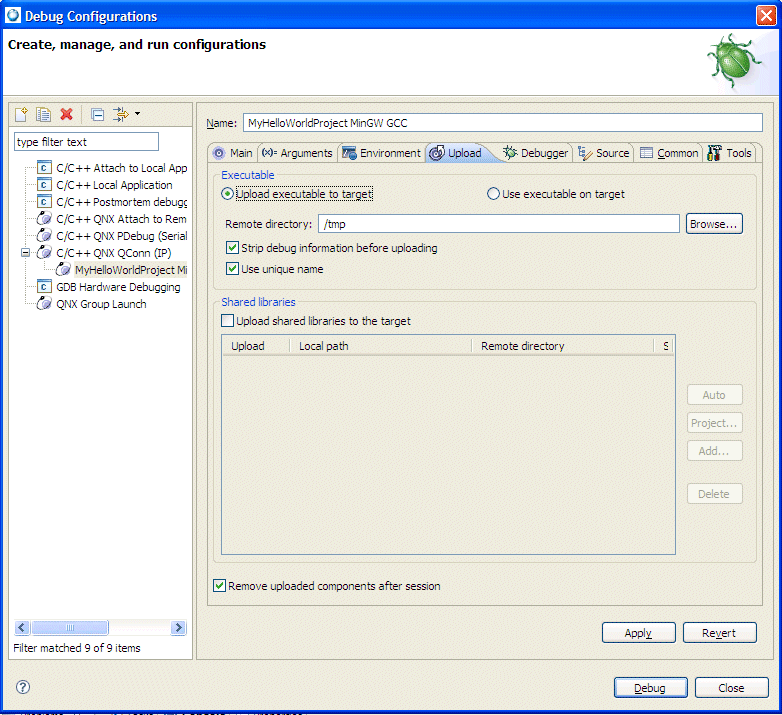Click the Apply button

pyautogui.click(x=638, y=633)
